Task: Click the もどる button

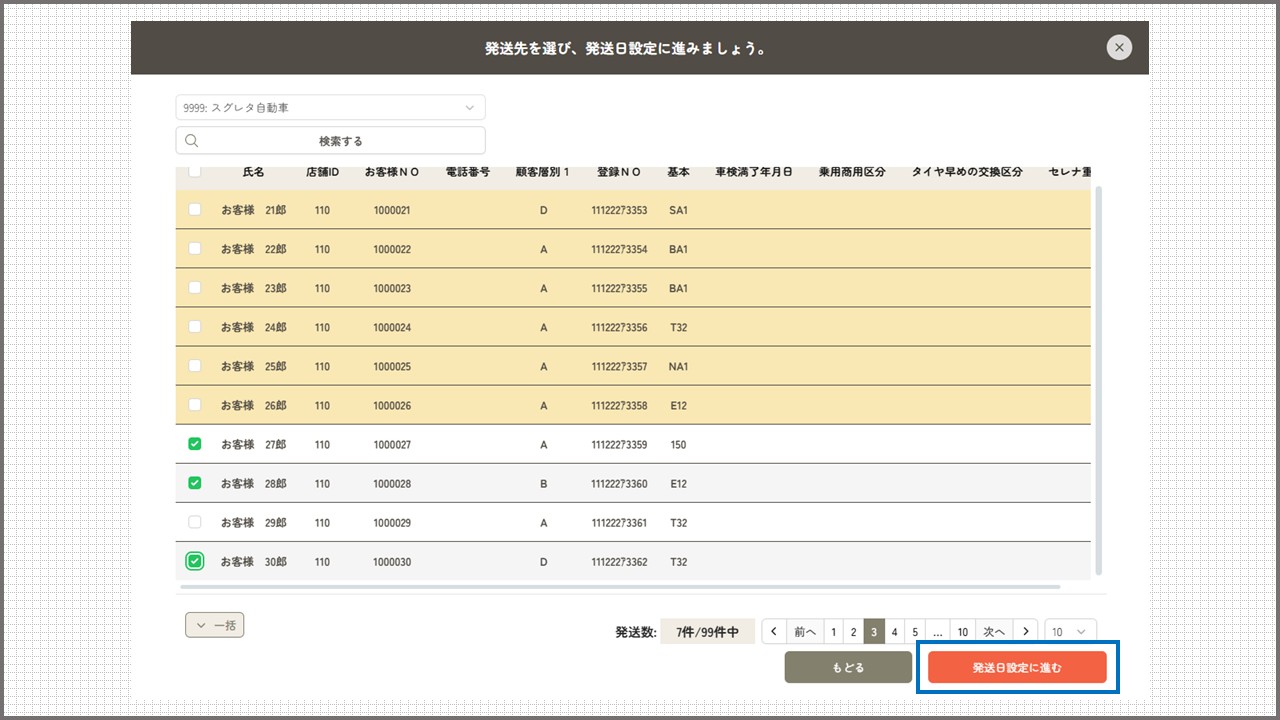Action: [x=848, y=667]
